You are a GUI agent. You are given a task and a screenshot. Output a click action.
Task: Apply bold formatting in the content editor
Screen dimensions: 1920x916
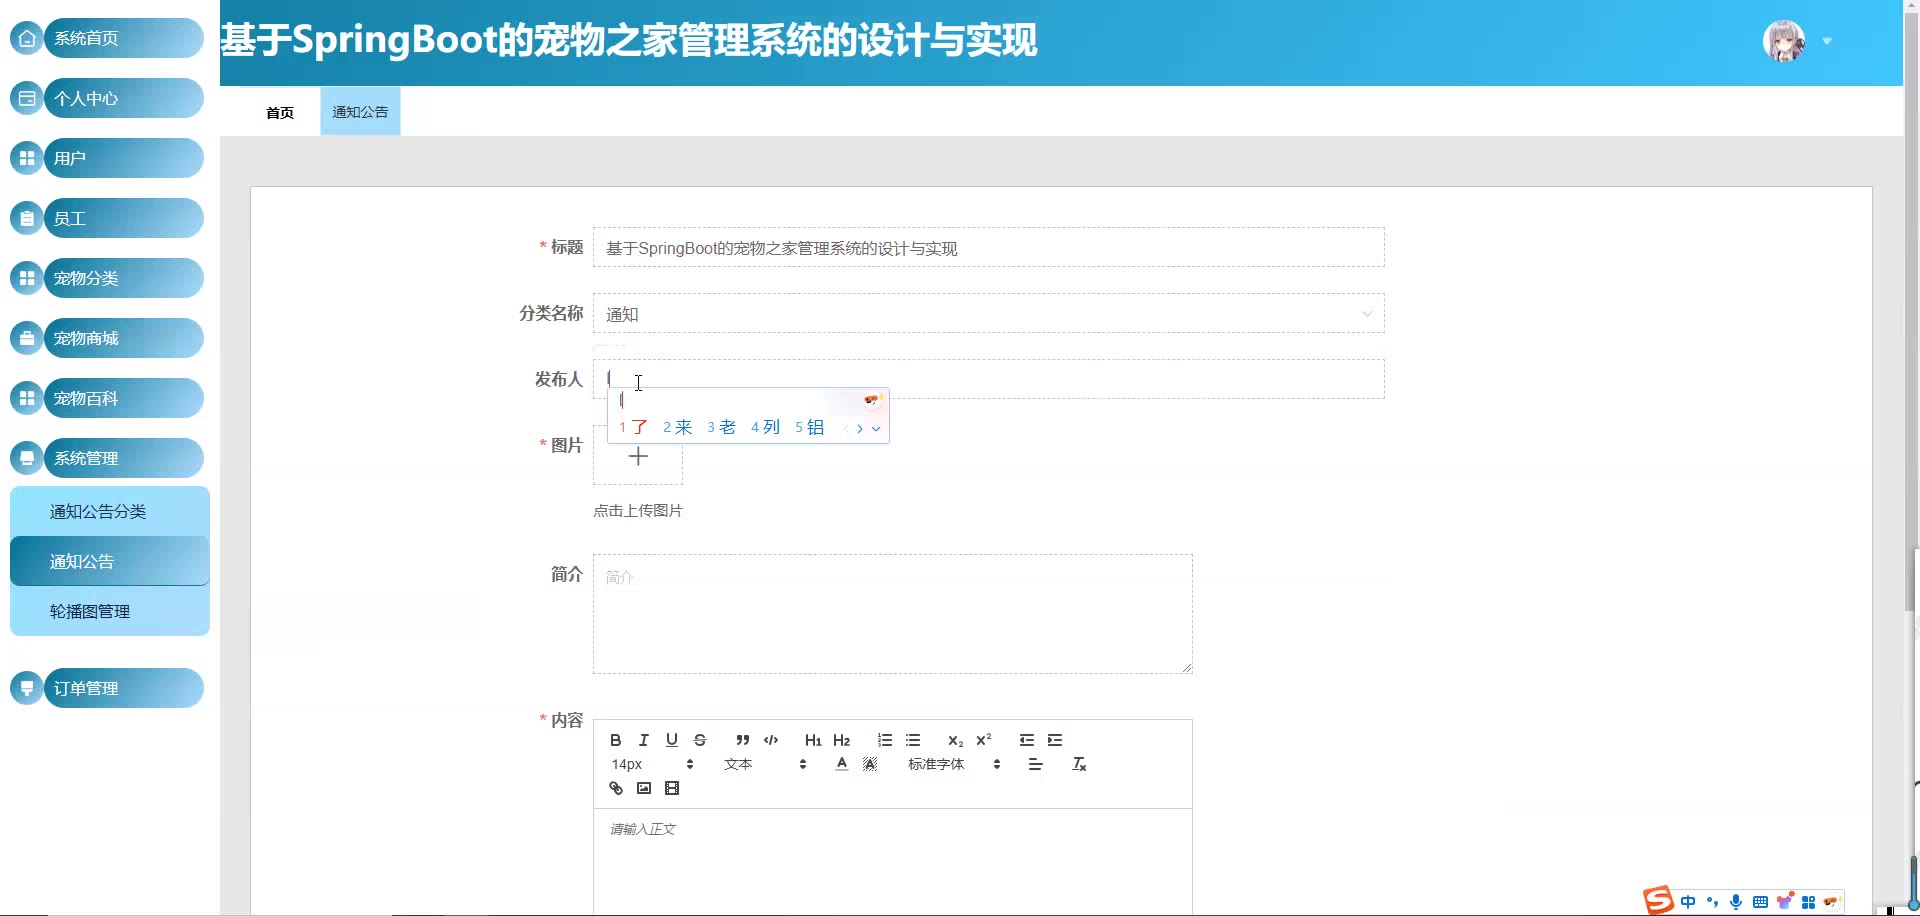click(616, 740)
